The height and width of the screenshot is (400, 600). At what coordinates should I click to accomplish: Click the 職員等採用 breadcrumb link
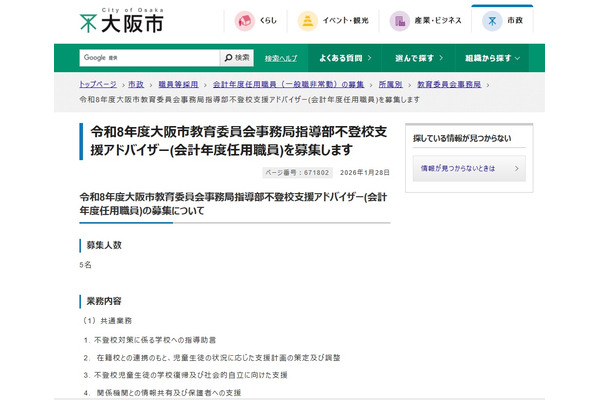pyautogui.click(x=178, y=84)
